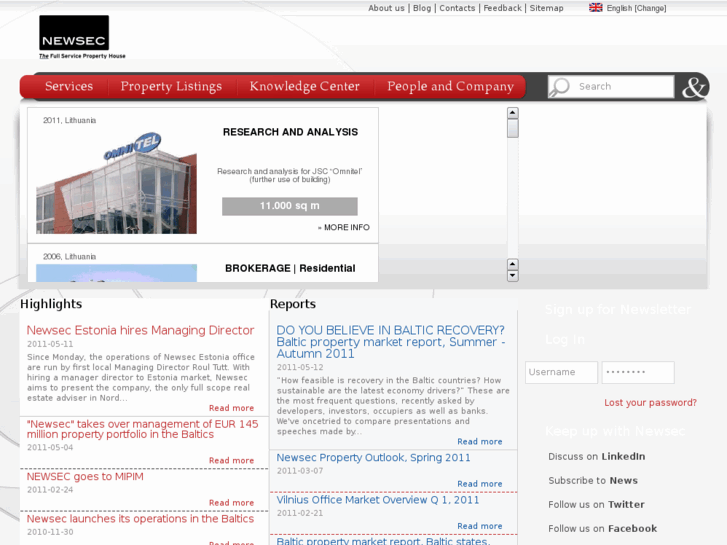
Task: Click the UK flag language icon
Action: click(x=595, y=7)
